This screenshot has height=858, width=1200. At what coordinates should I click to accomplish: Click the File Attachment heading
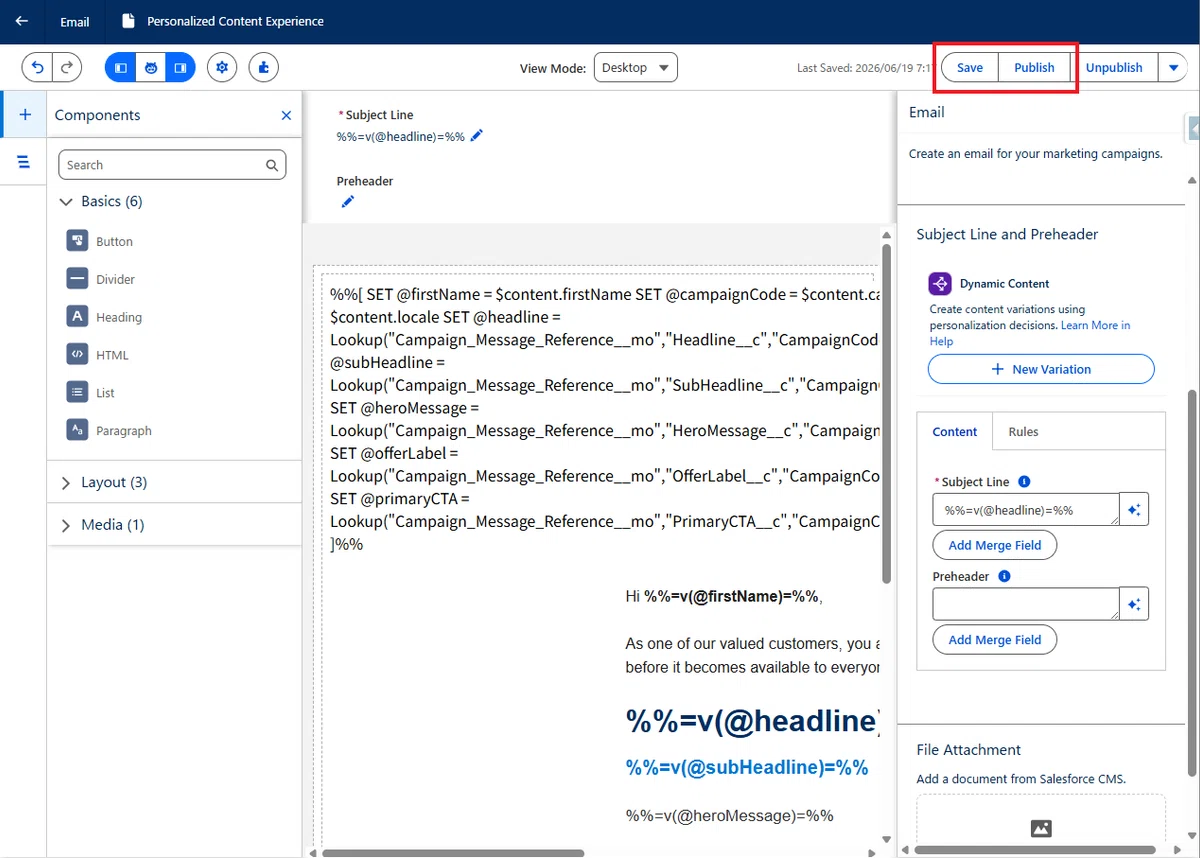[969, 750]
